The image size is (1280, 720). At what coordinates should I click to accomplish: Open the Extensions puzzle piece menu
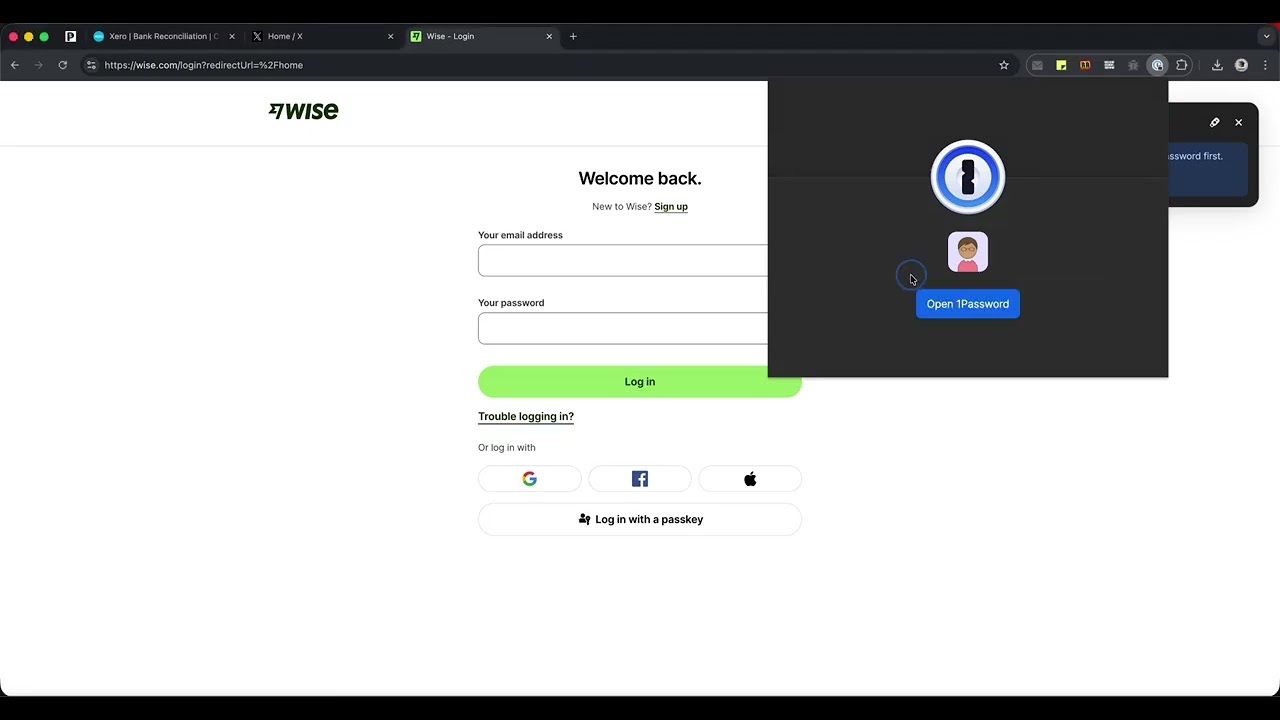[x=1182, y=65]
